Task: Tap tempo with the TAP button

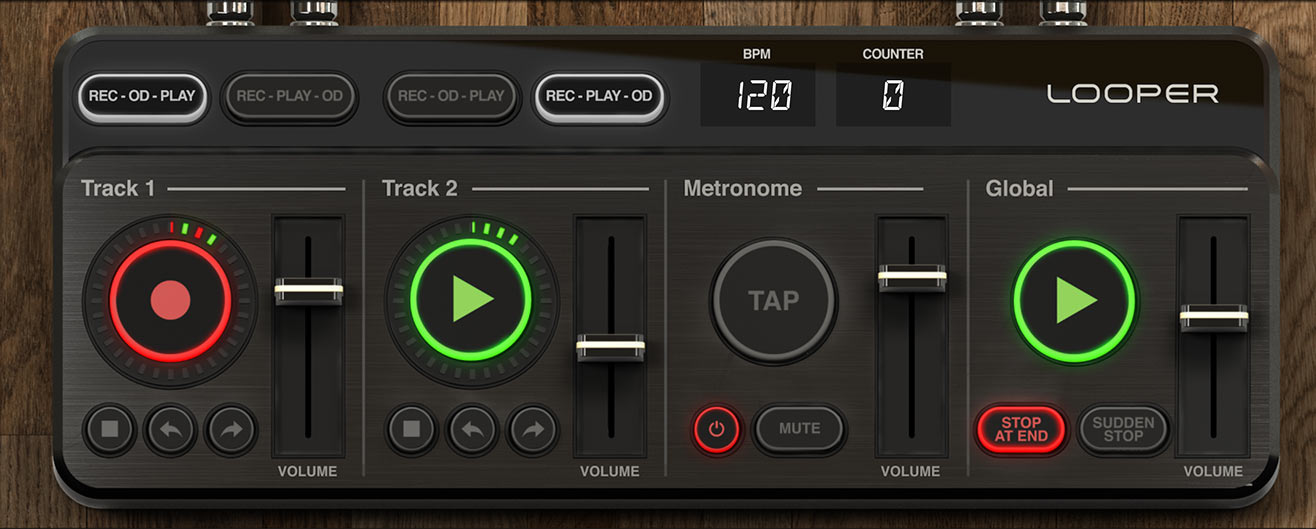Action: pos(774,300)
